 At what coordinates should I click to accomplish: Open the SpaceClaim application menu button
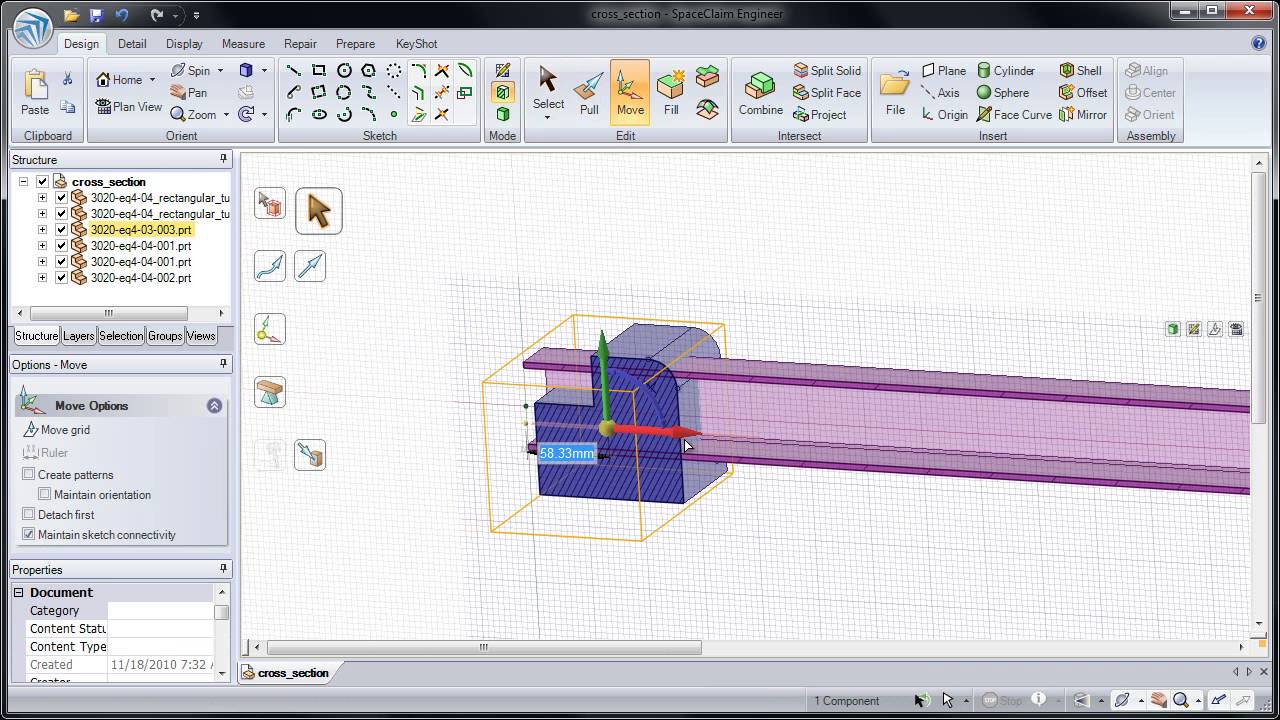pyautogui.click(x=33, y=28)
